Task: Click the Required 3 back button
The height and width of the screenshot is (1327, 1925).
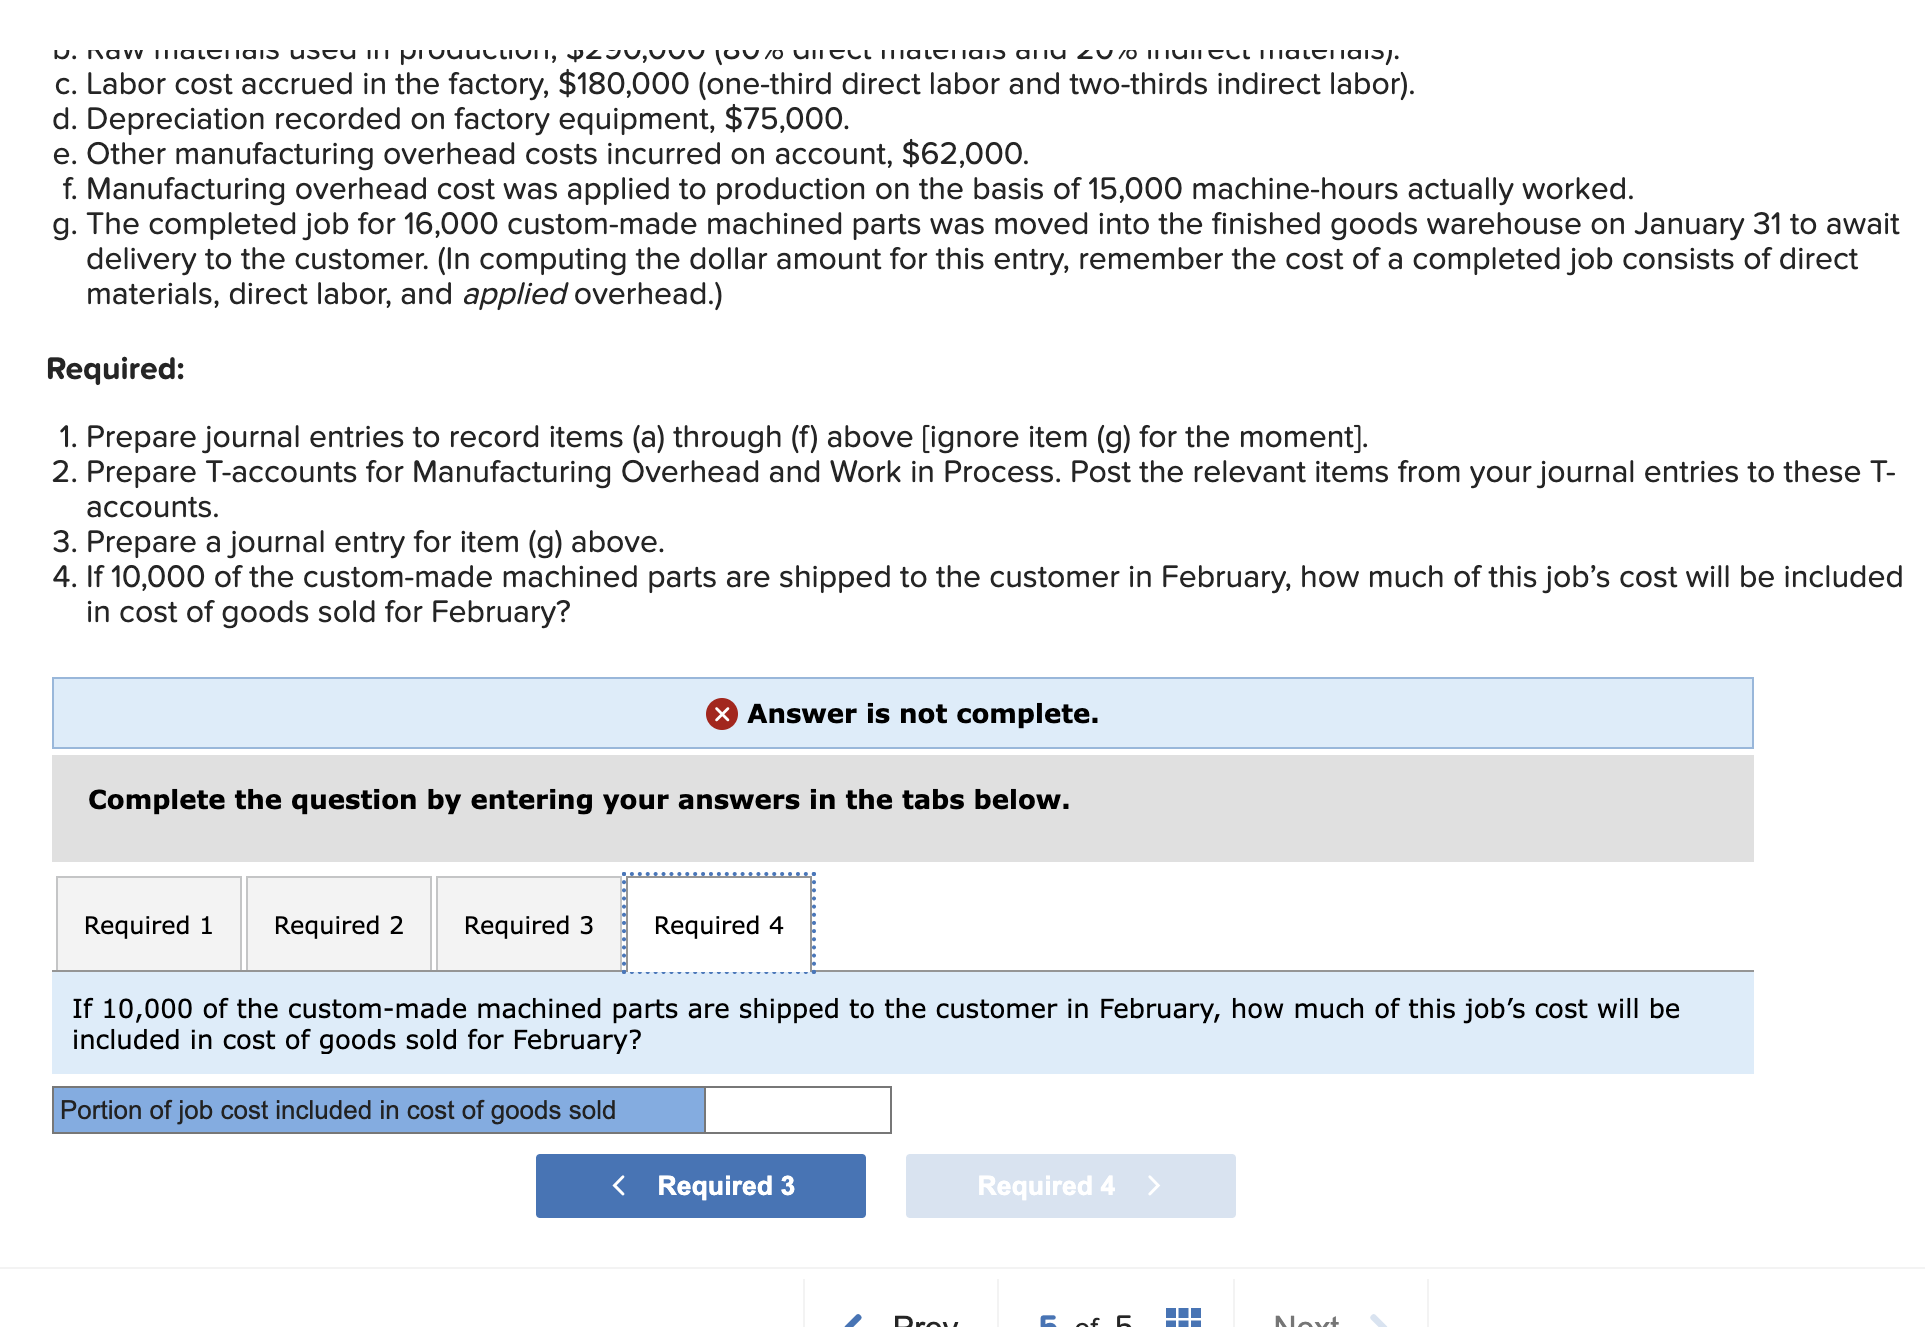Action: click(700, 1185)
